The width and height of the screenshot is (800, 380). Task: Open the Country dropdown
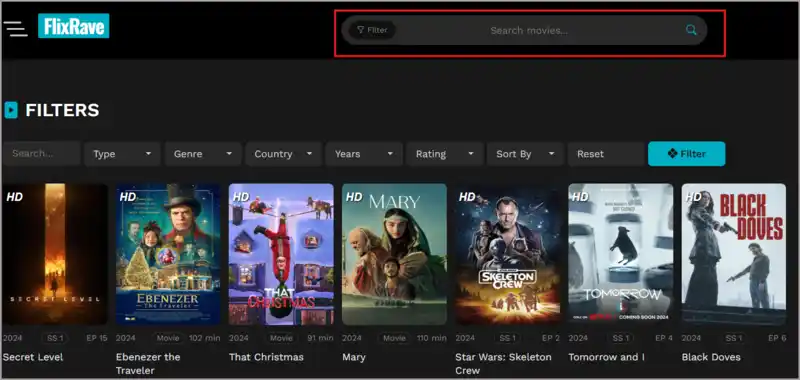click(283, 154)
